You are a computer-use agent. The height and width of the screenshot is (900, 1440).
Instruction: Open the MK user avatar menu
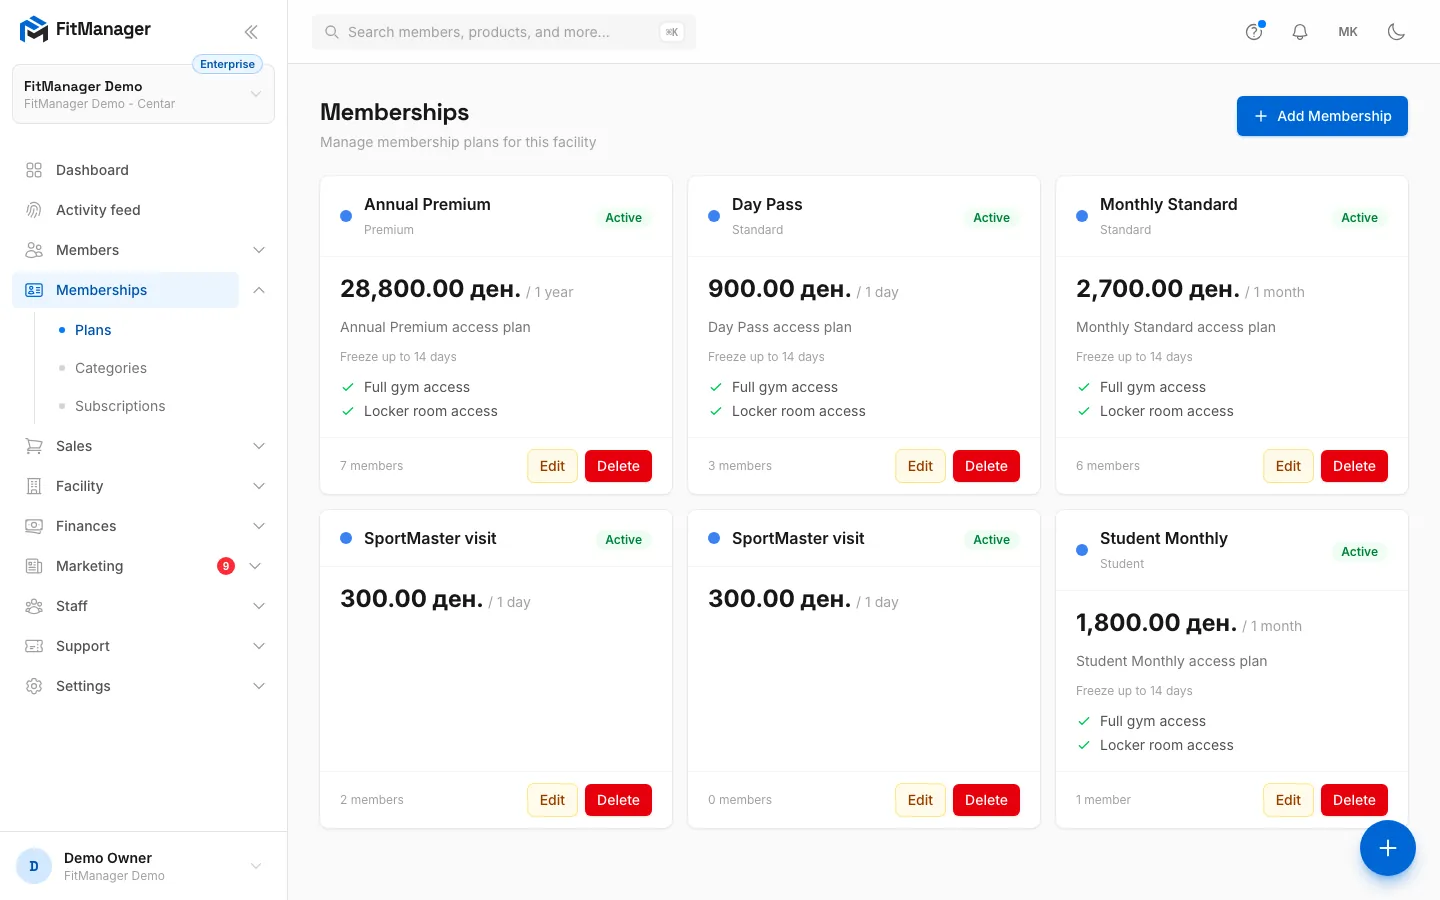coord(1348,32)
